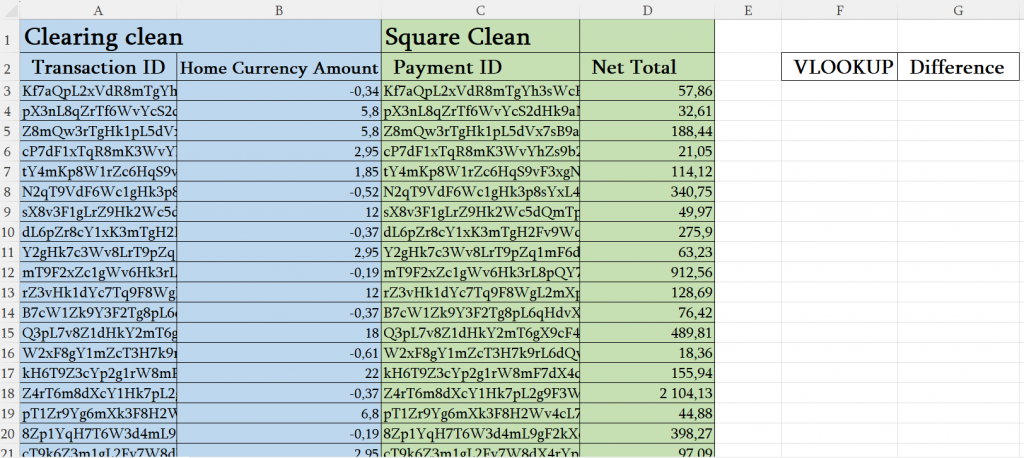1024x458 pixels.
Task: Click row 18 header
Action: 8,393
